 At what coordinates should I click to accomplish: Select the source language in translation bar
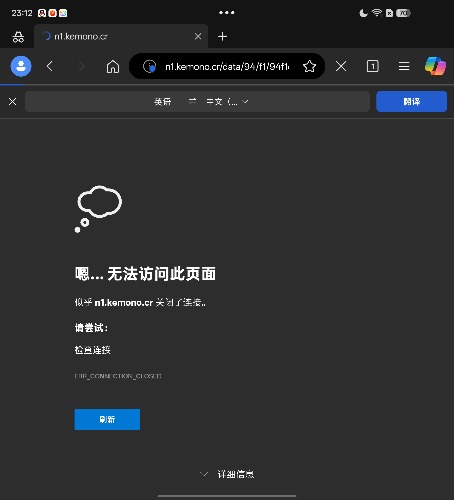[163, 101]
